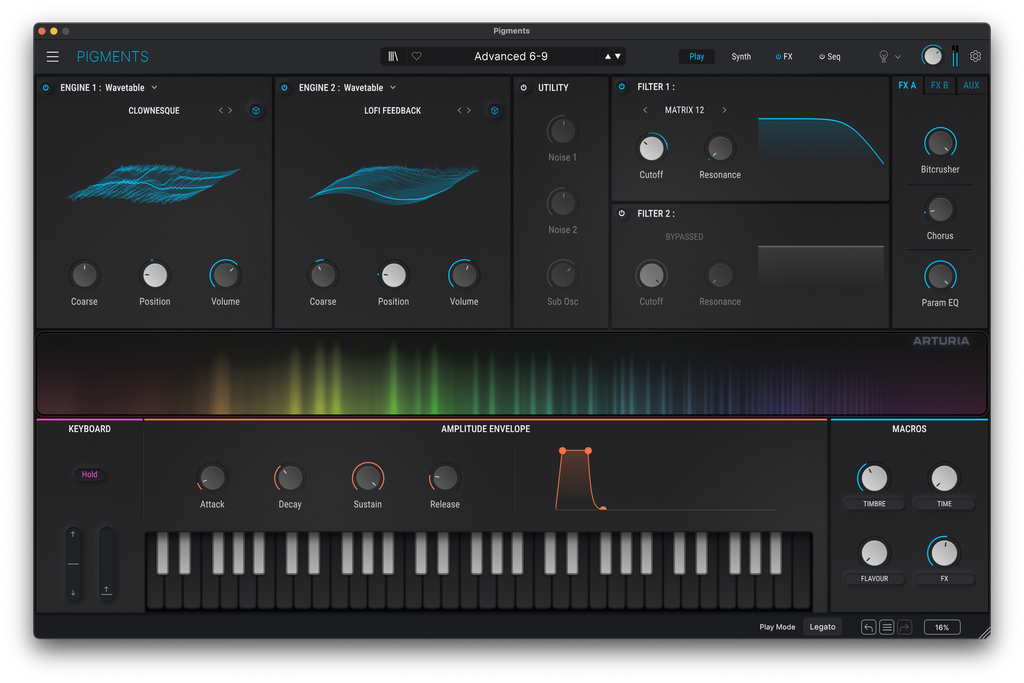1024x683 pixels.
Task: Switch to the Seq view
Action: point(829,57)
